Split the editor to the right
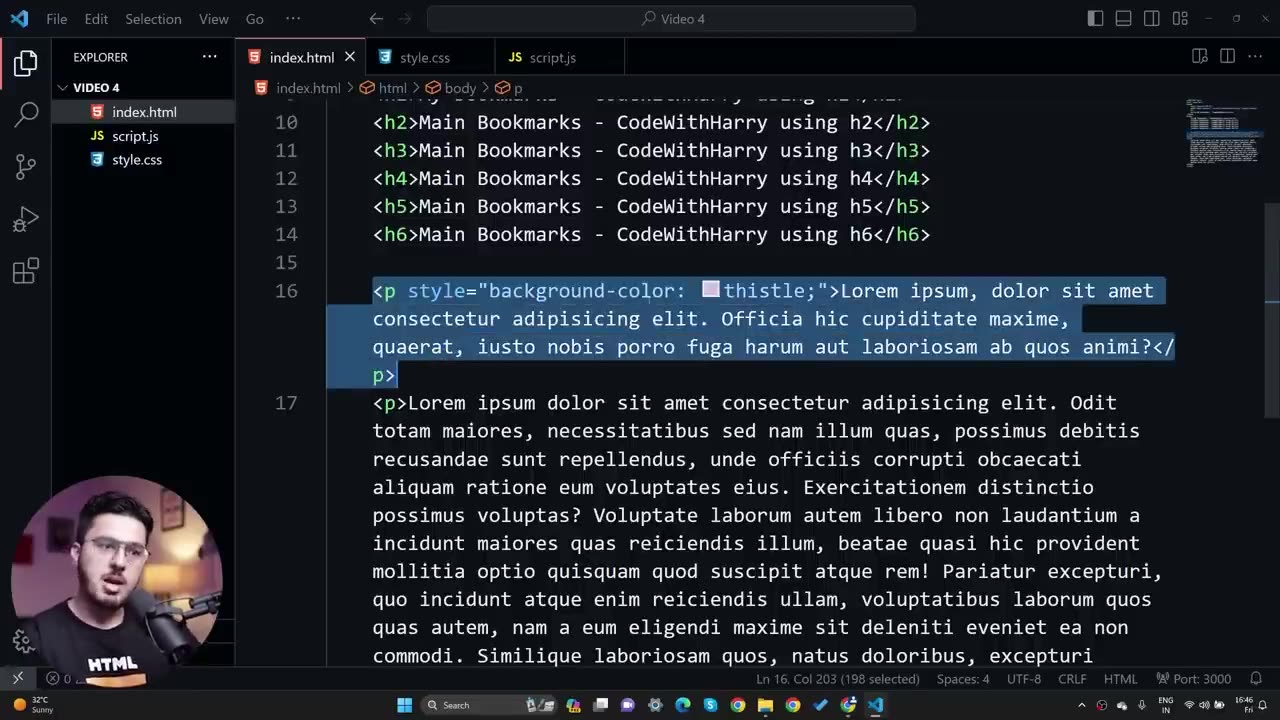This screenshot has width=1280, height=720. (x=1227, y=57)
